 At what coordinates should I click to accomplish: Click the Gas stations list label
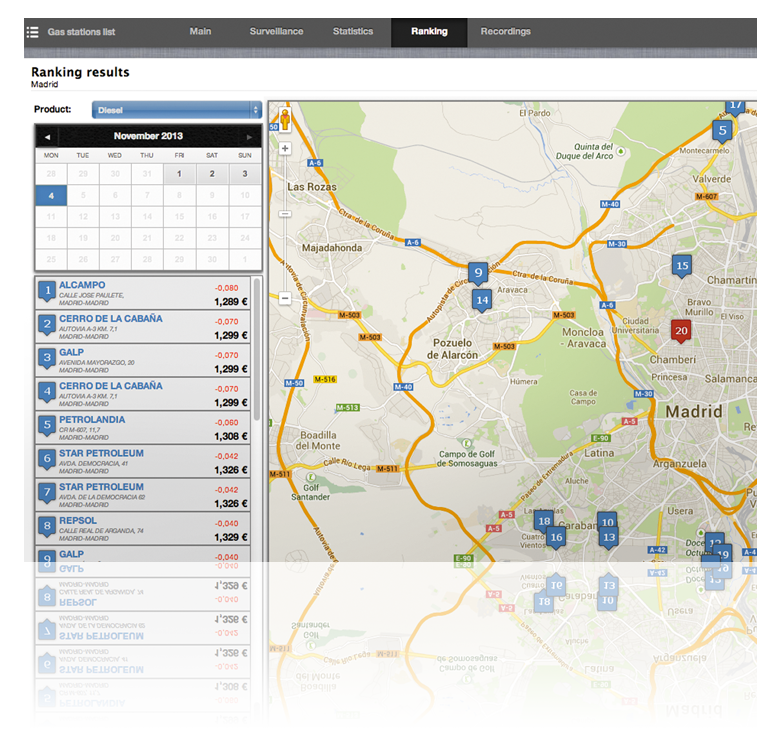click(x=82, y=32)
